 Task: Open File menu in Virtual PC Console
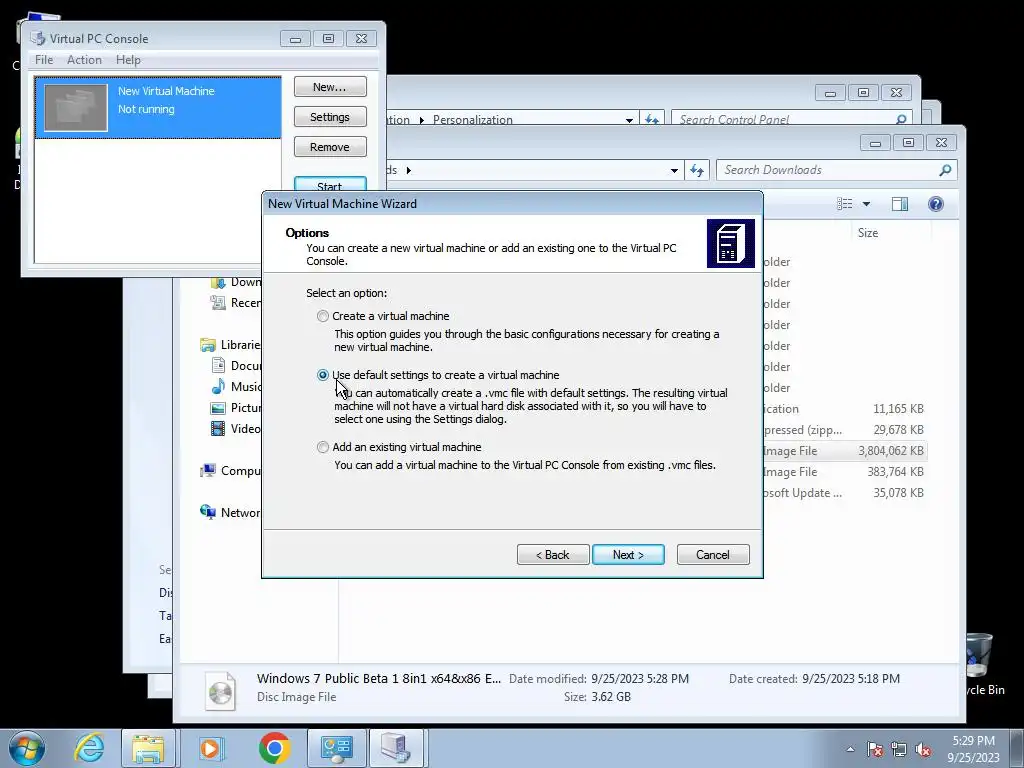44,59
